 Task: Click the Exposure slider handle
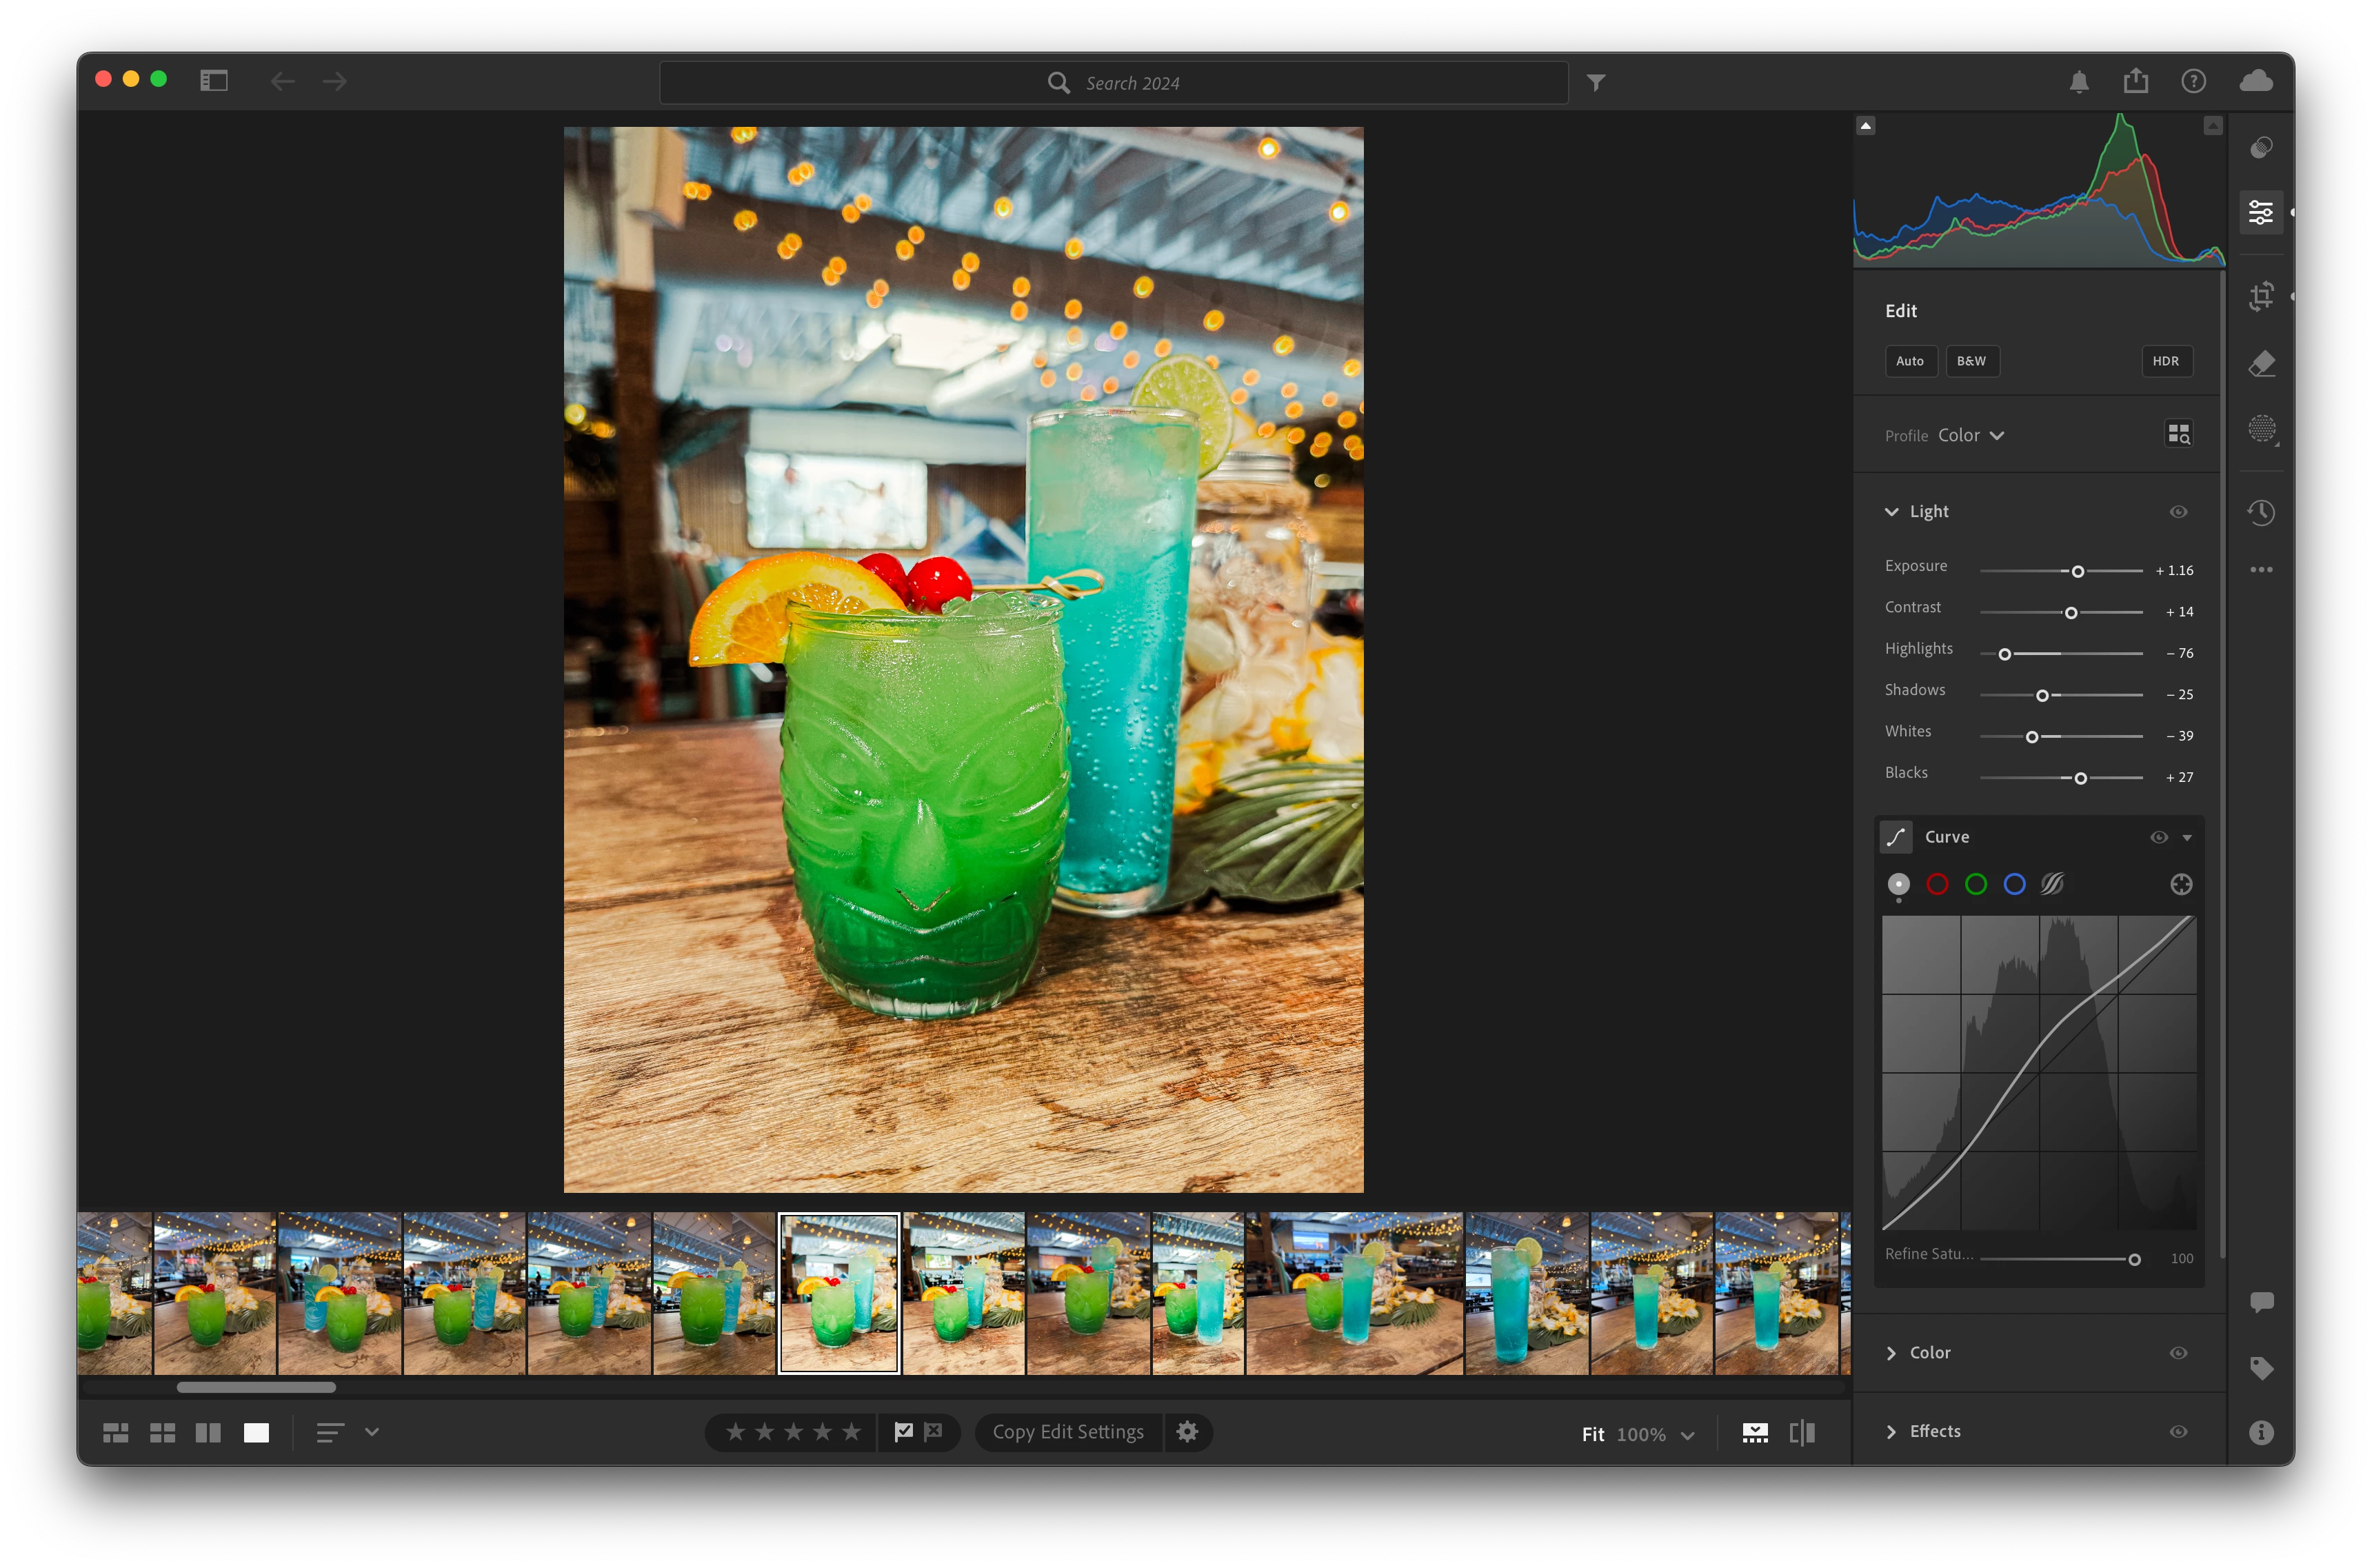point(2077,571)
